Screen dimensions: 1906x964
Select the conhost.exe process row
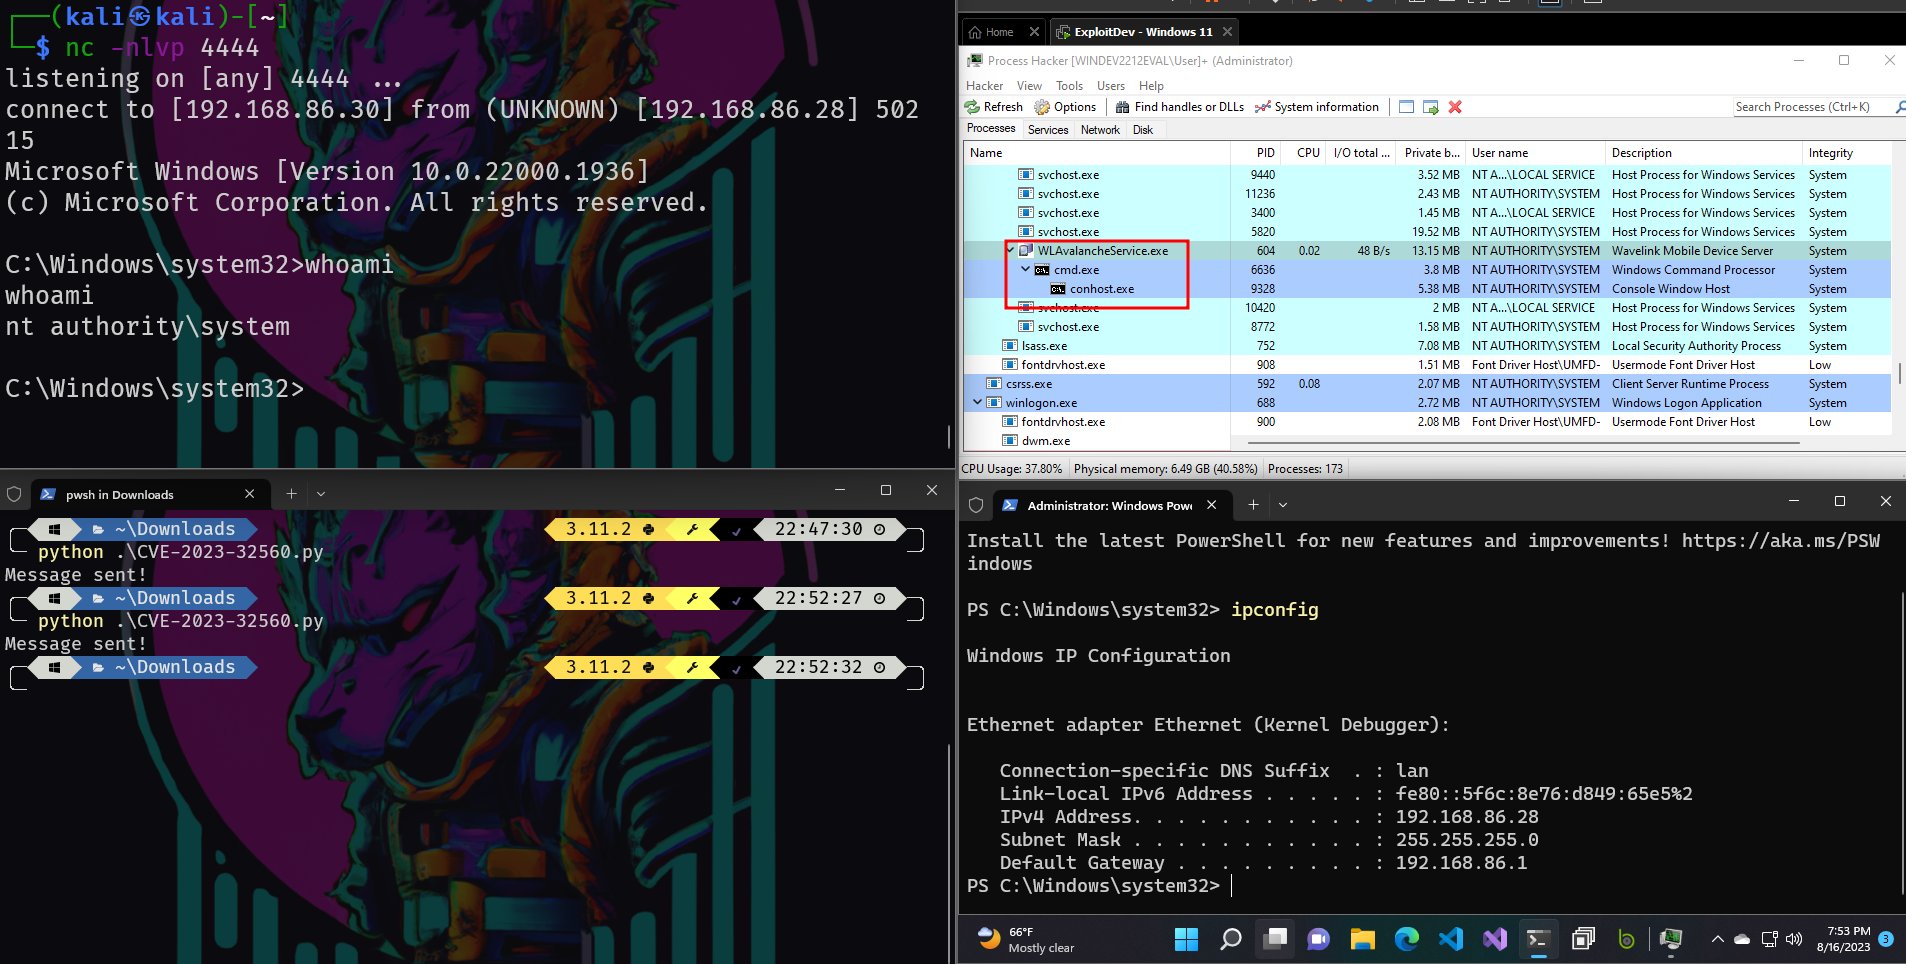pos(1427,289)
